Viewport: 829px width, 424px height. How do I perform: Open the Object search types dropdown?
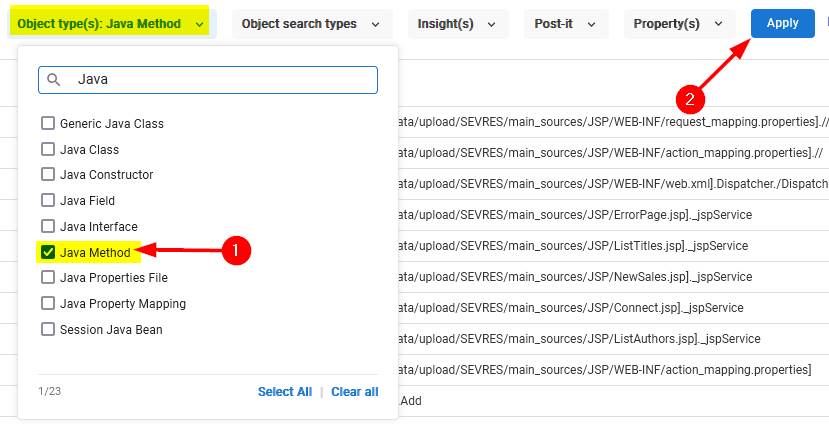(x=311, y=24)
